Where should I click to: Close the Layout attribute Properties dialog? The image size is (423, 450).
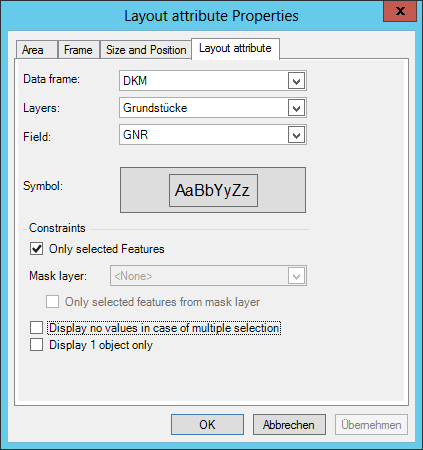click(x=400, y=11)
